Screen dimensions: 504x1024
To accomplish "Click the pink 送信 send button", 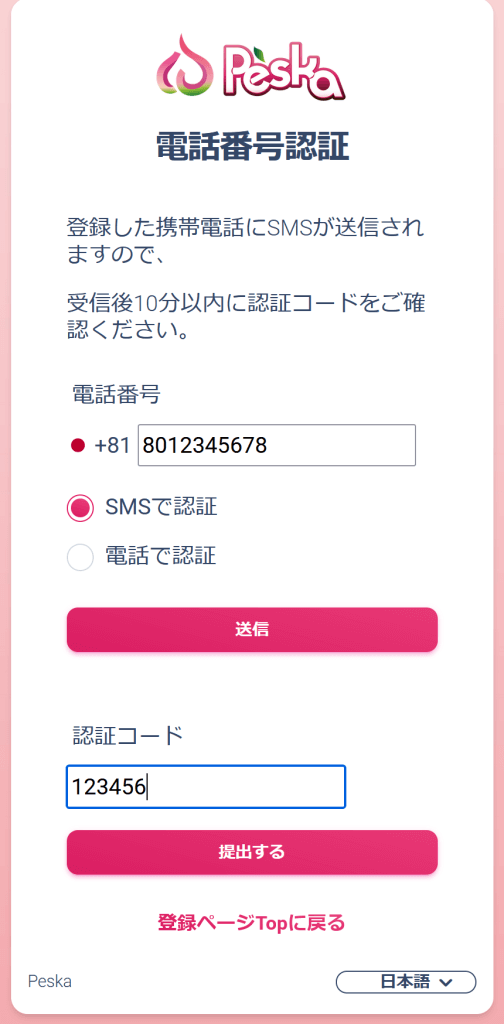I will 252,630.
